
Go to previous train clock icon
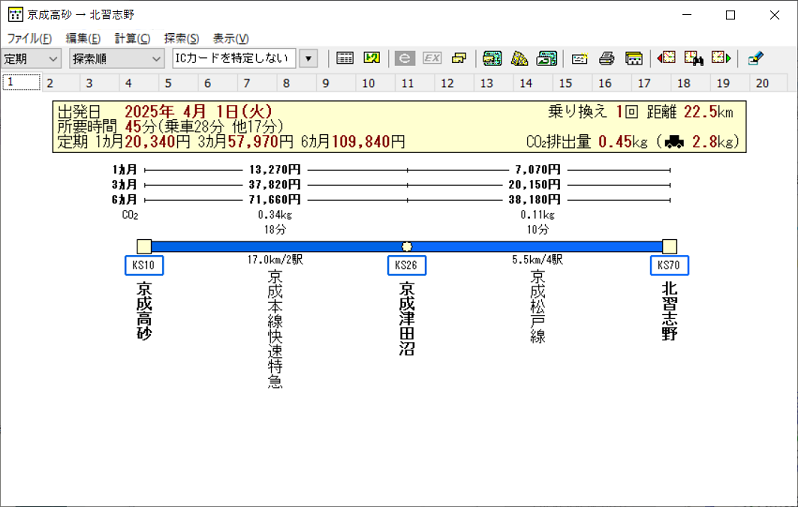[x=666, y=58]
